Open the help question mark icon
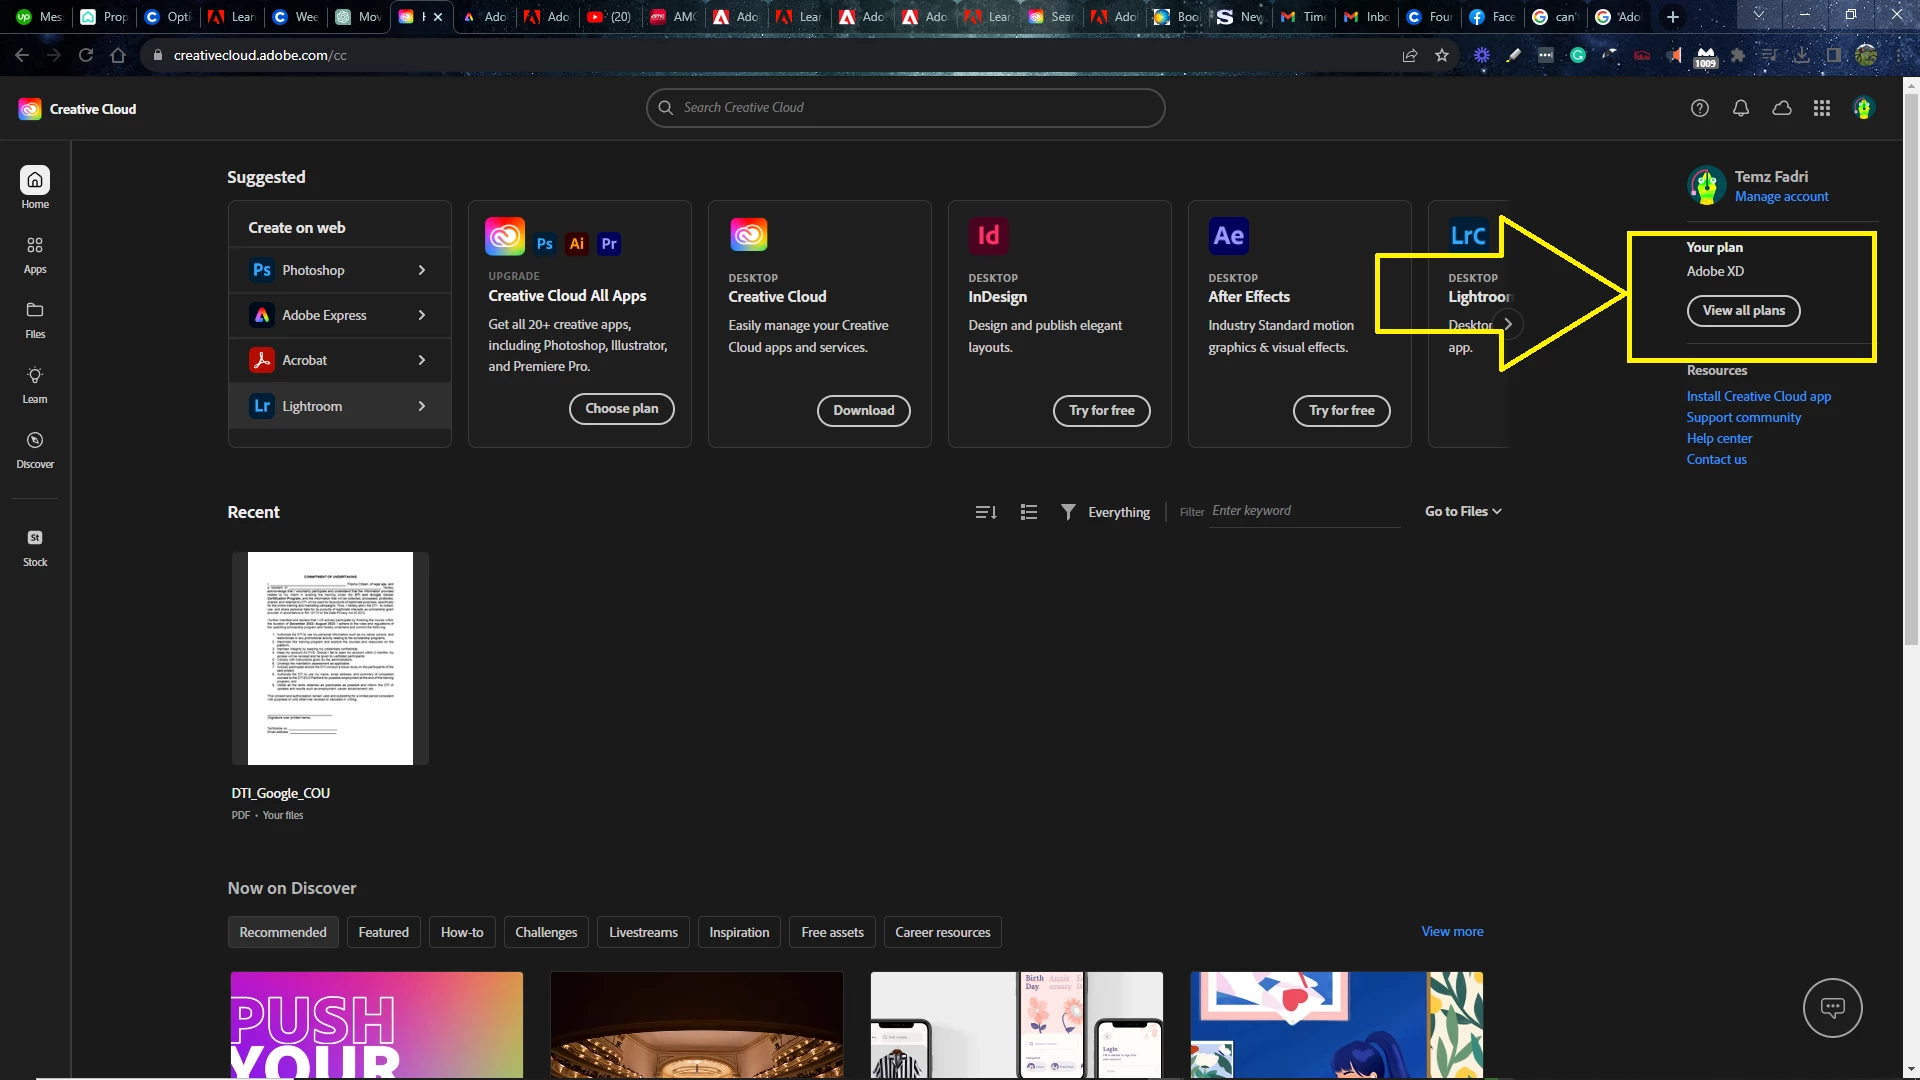The image size is (1920, 1080). tap(1700, 108)
